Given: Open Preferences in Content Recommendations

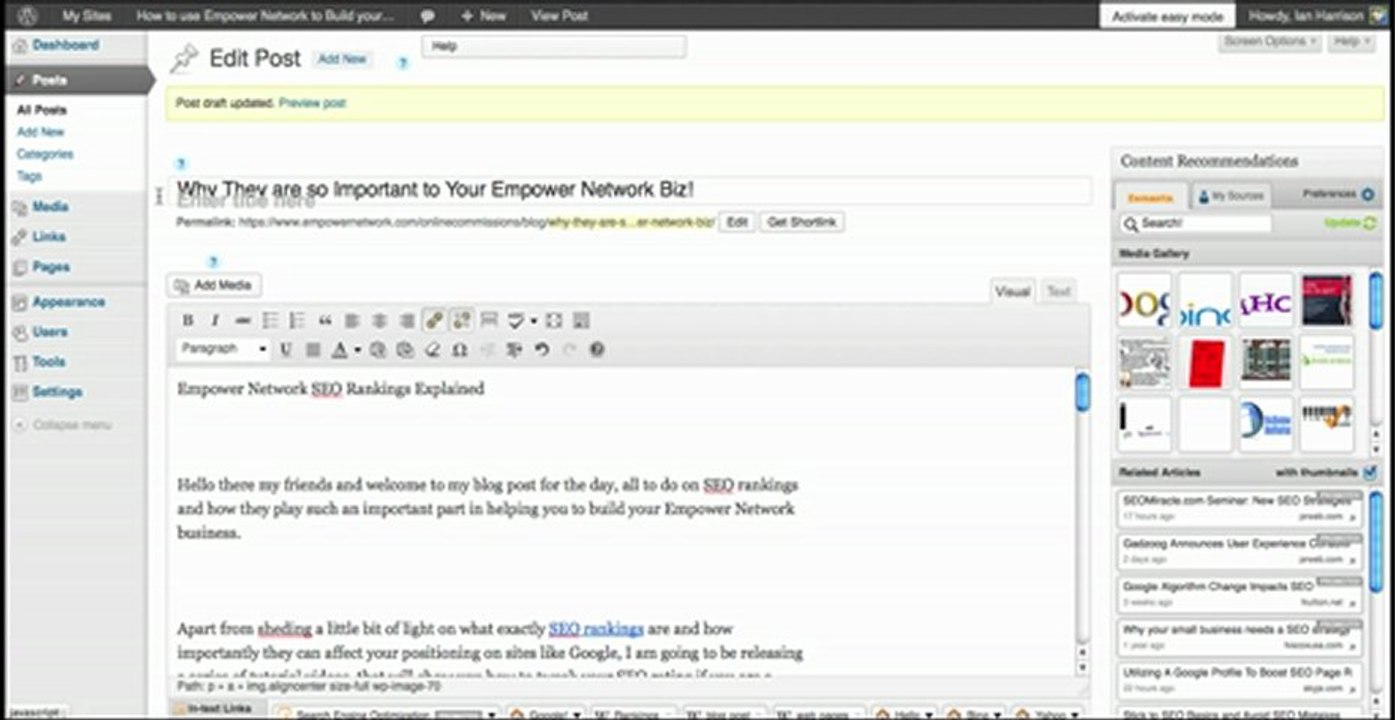Looking at the screenshot, I should [1338, 194].
